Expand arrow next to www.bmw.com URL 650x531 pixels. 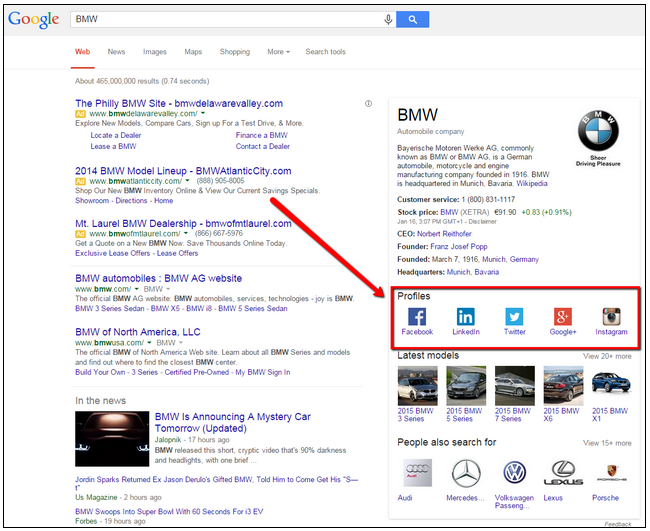[x=137, y=289]
